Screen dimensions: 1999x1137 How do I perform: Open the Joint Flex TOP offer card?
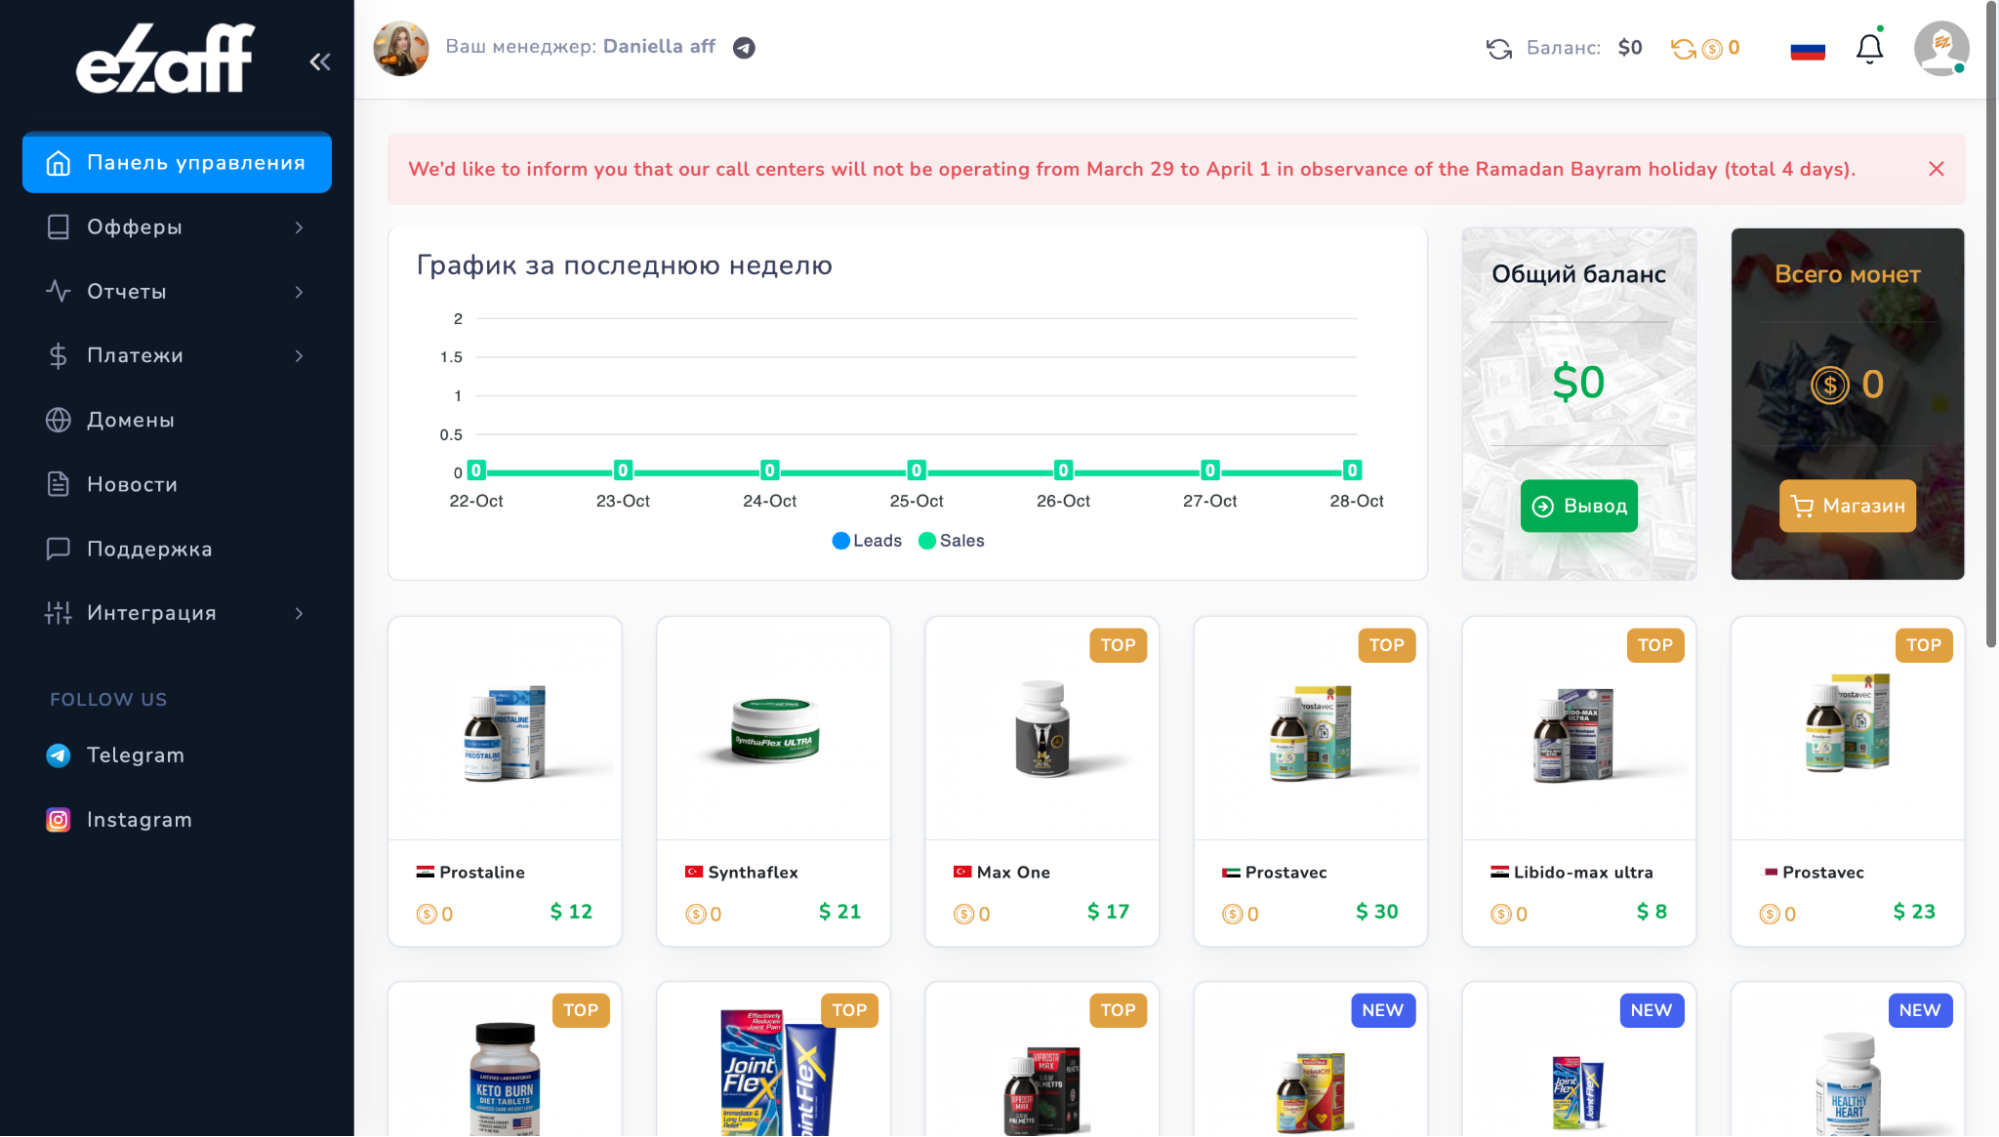coord(773,1060)
